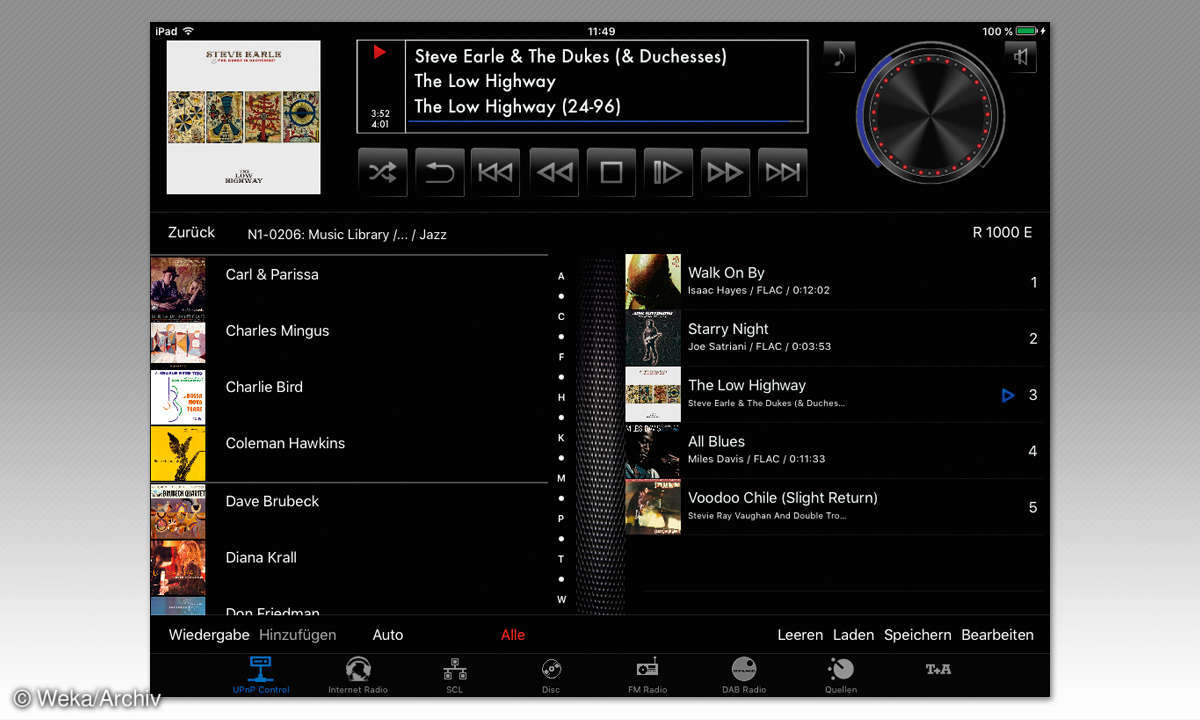Skip to previous track
This screenshot has height=720, width=1200.
tap(496, 172)
